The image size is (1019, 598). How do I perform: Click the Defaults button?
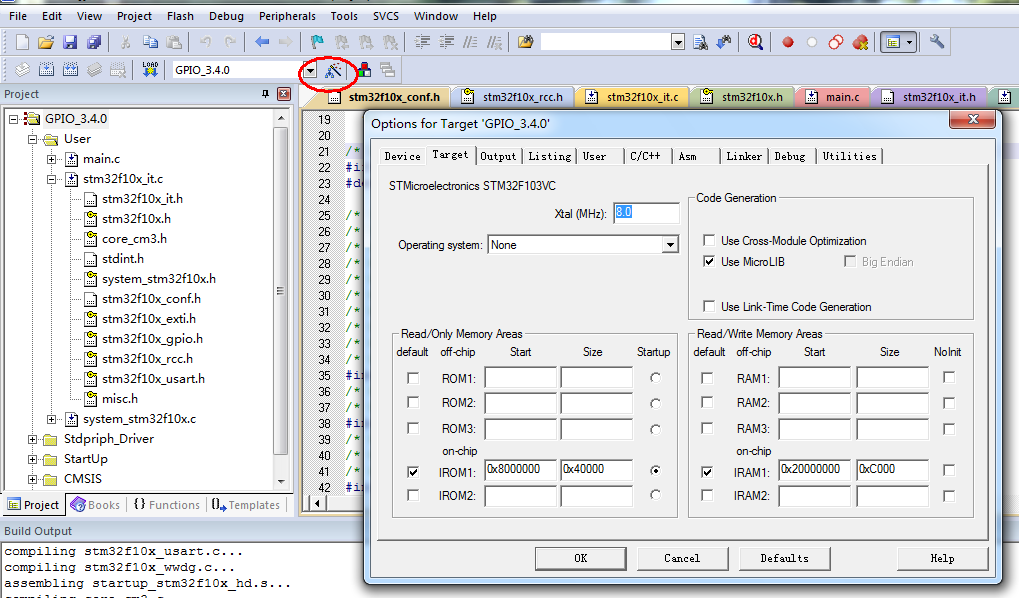click(784, 558)
